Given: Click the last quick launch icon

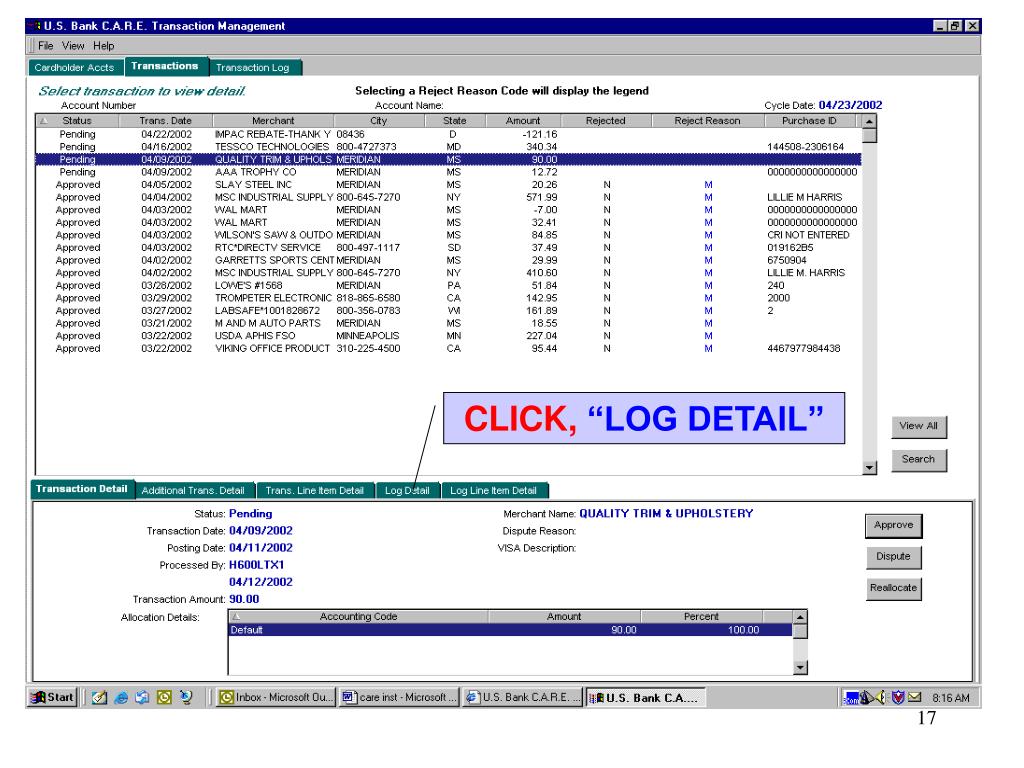Looking at the screenshot, I should 186,697.
